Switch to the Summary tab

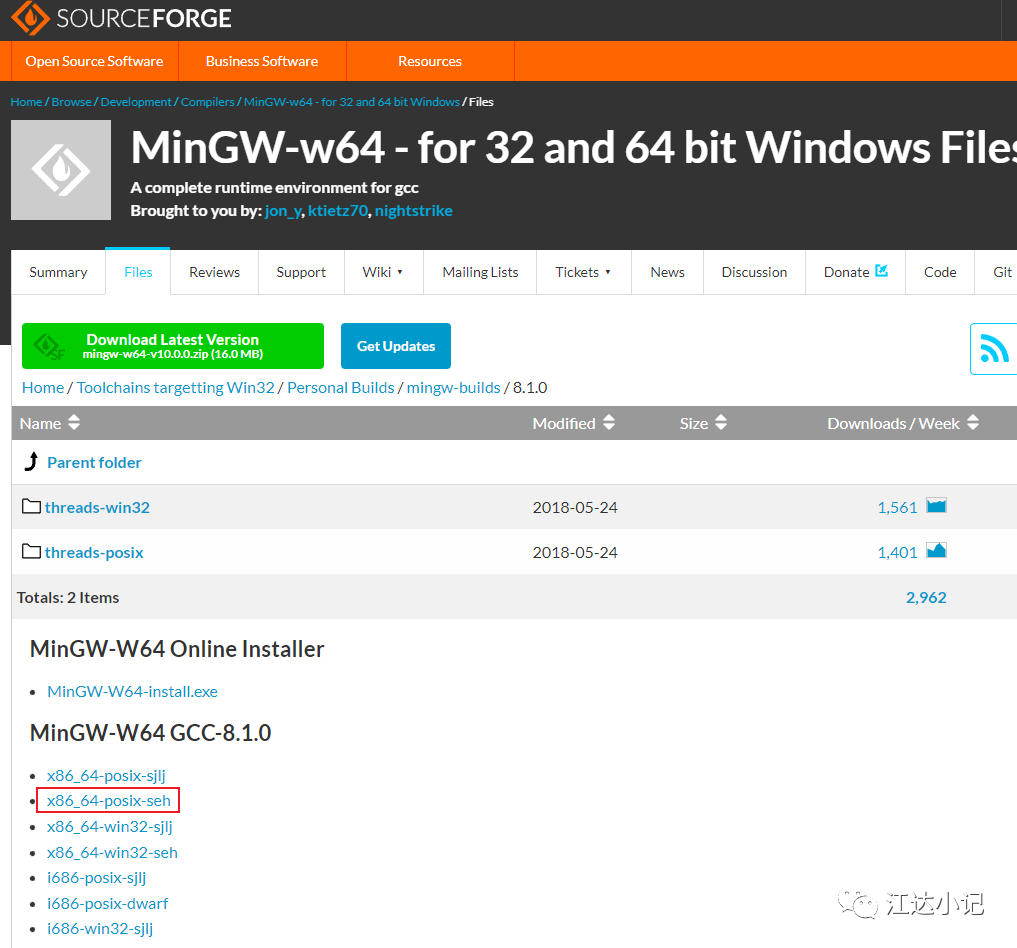(x=58, y=272)
